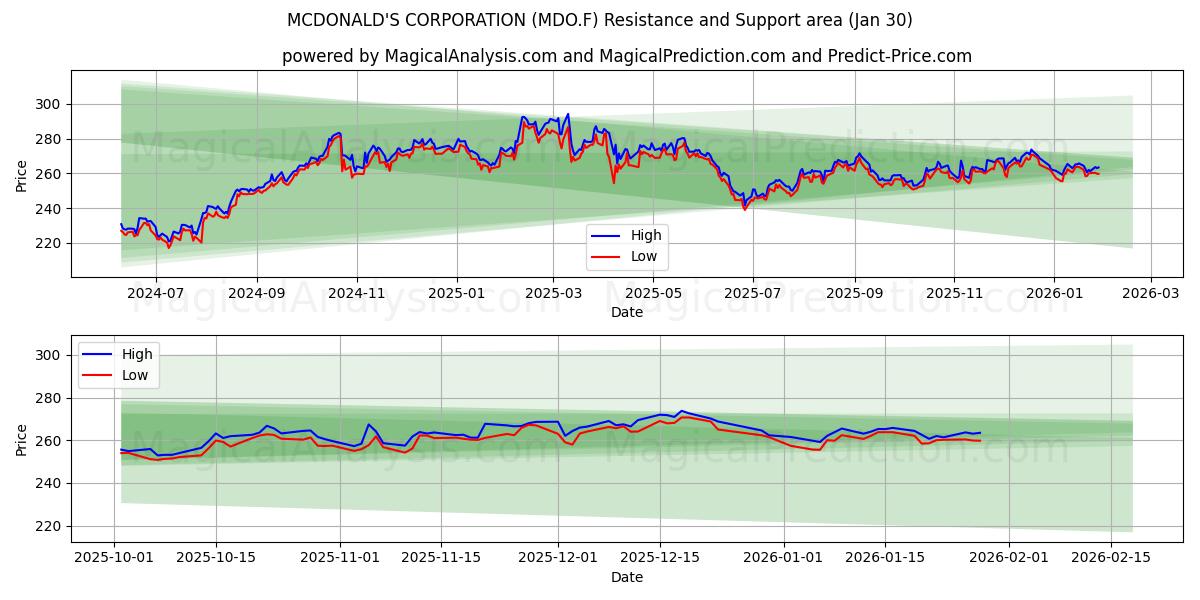
Task: Click the '2026-01-15' tick label on the lower x-axis
Action: 884,559
